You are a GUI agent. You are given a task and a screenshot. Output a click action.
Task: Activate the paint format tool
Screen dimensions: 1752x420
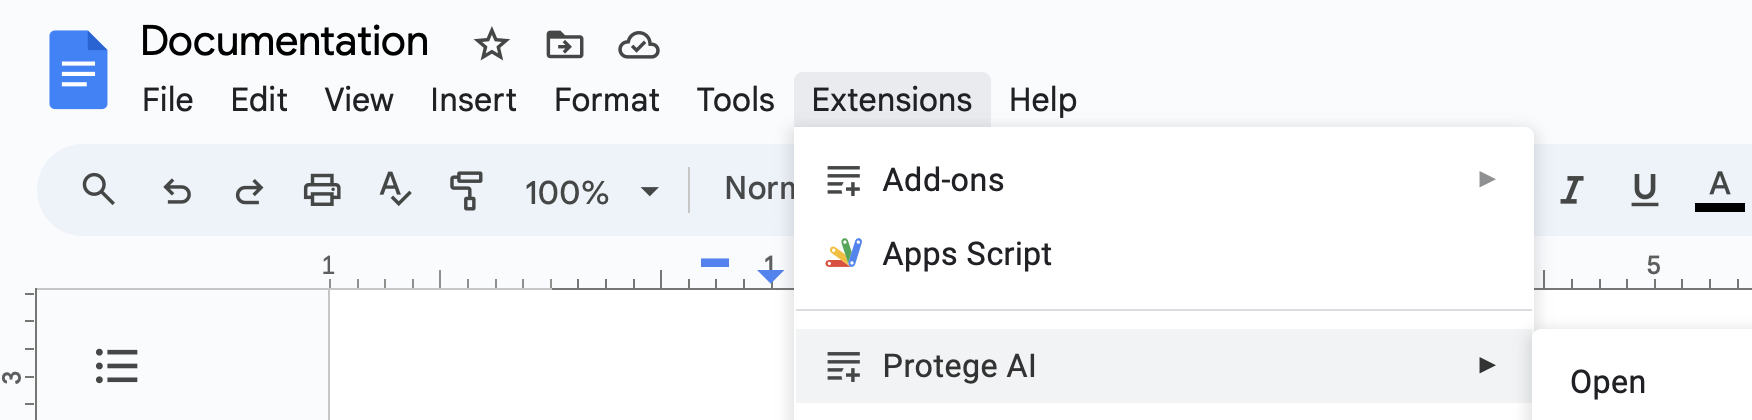coord(466,190)
